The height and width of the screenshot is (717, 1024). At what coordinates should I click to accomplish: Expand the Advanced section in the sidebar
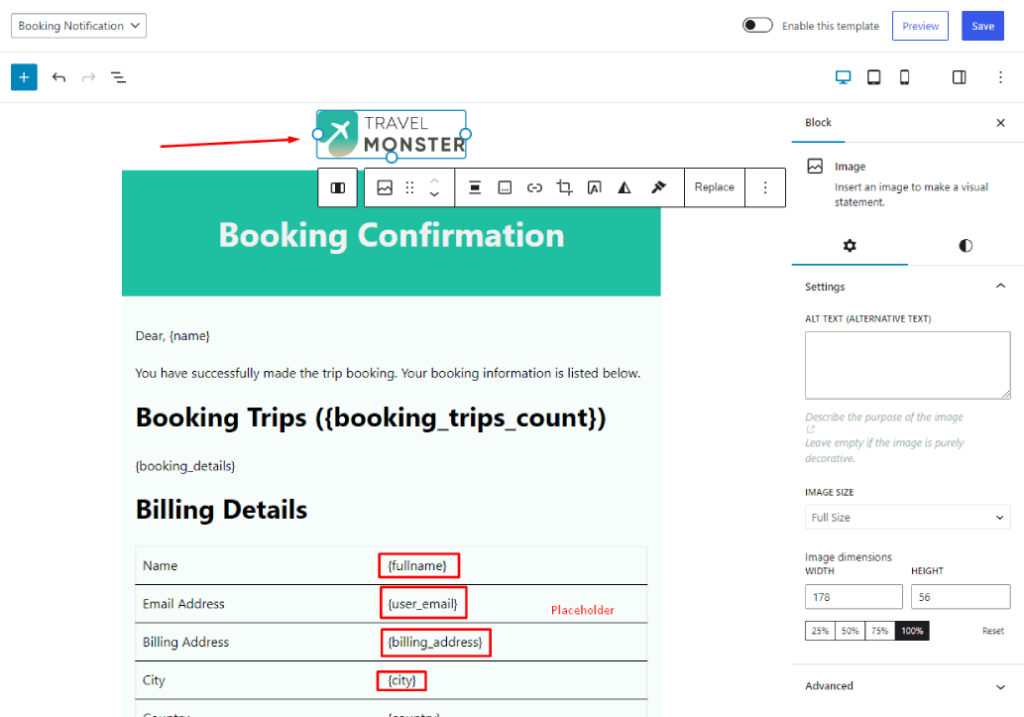906,686
